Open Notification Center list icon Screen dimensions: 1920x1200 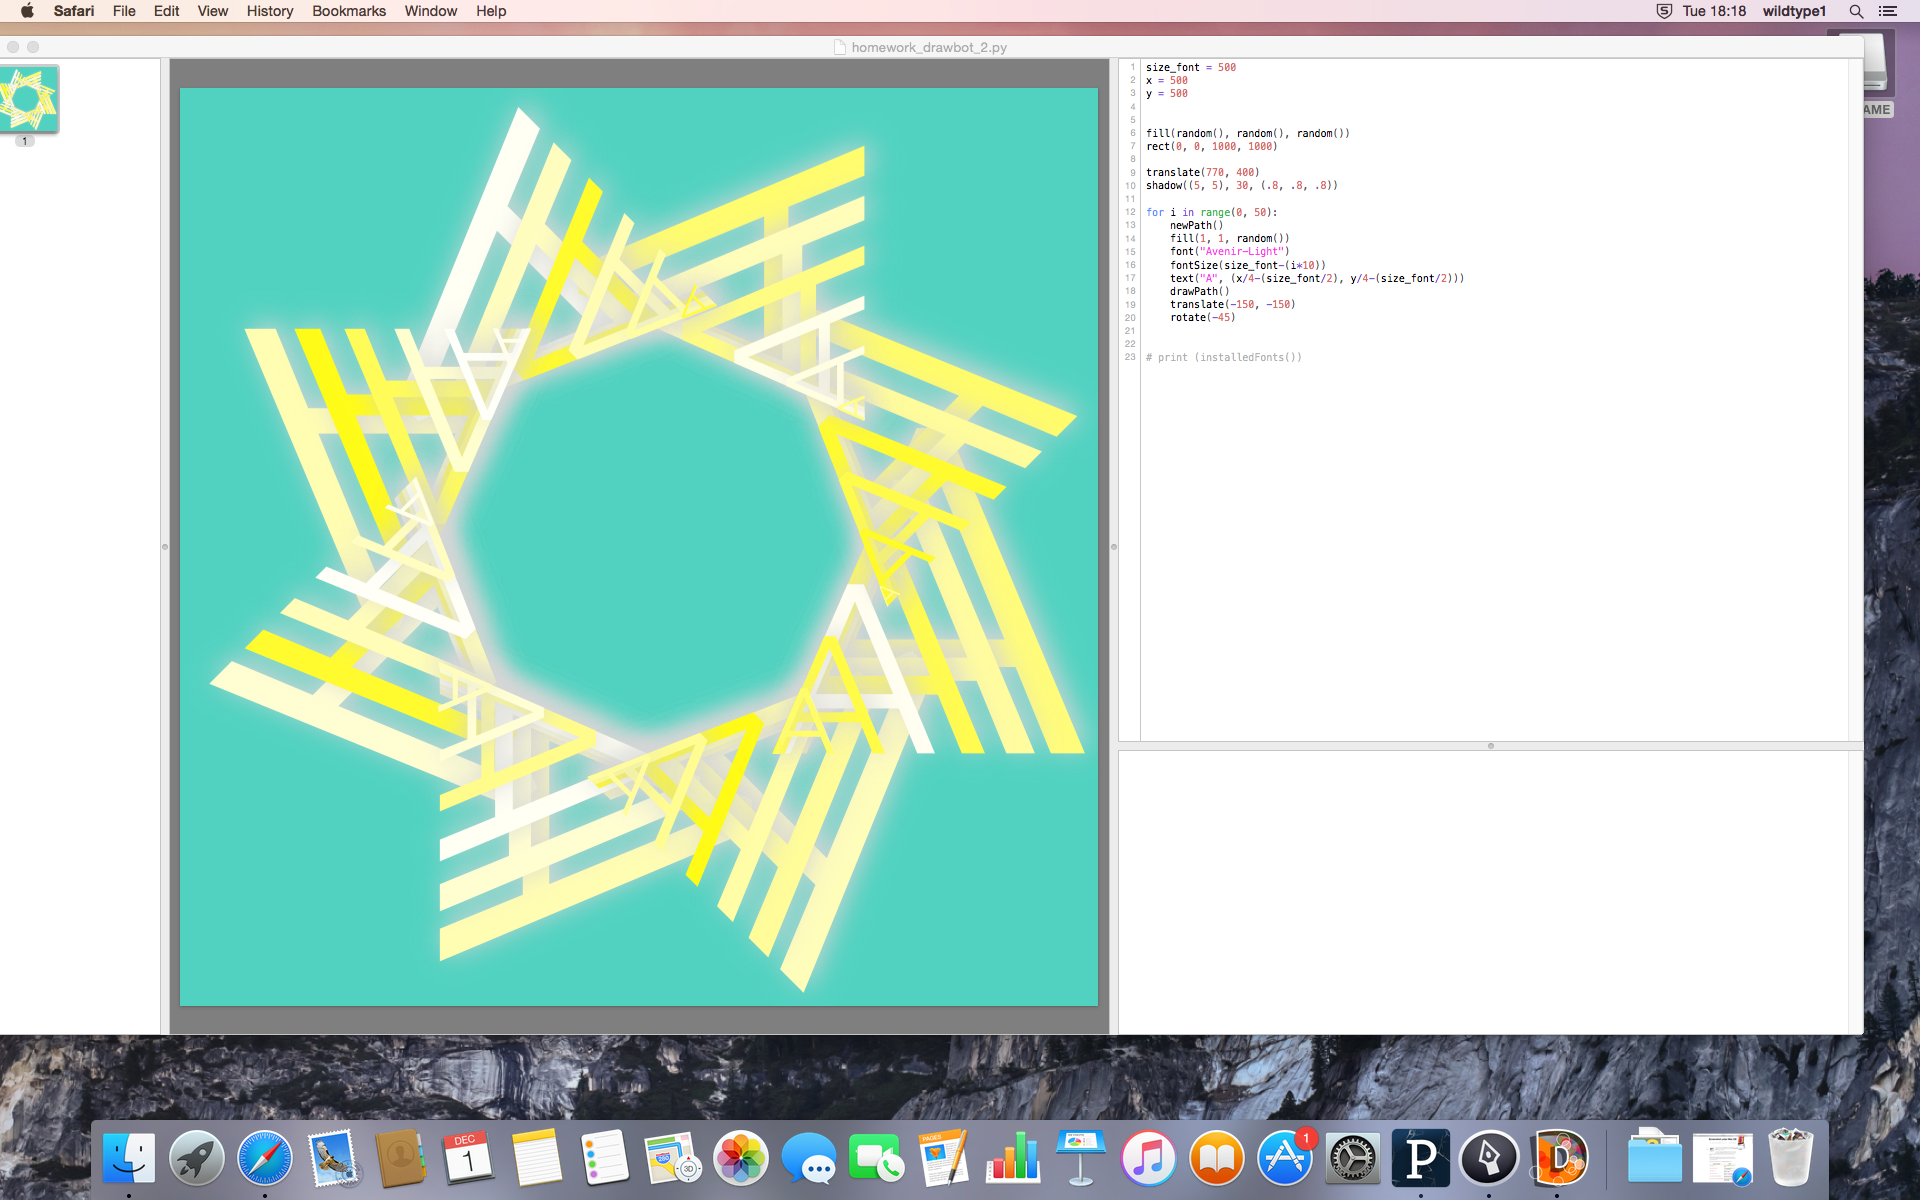point(1888,11)
